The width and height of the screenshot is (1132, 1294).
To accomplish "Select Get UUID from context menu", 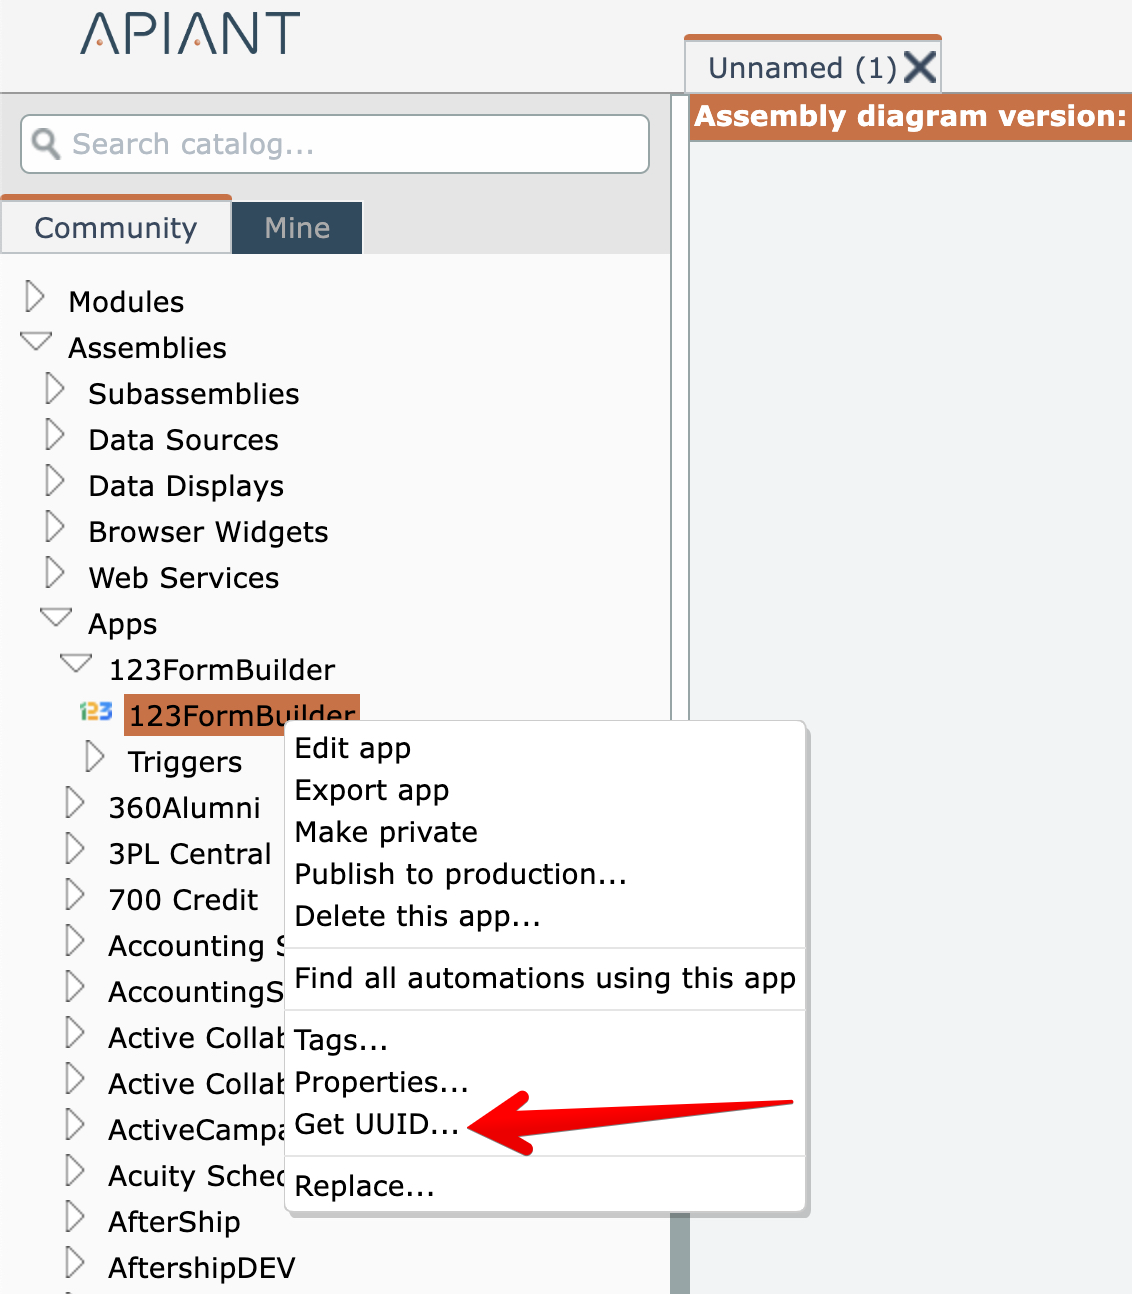I will (376, 1124).
